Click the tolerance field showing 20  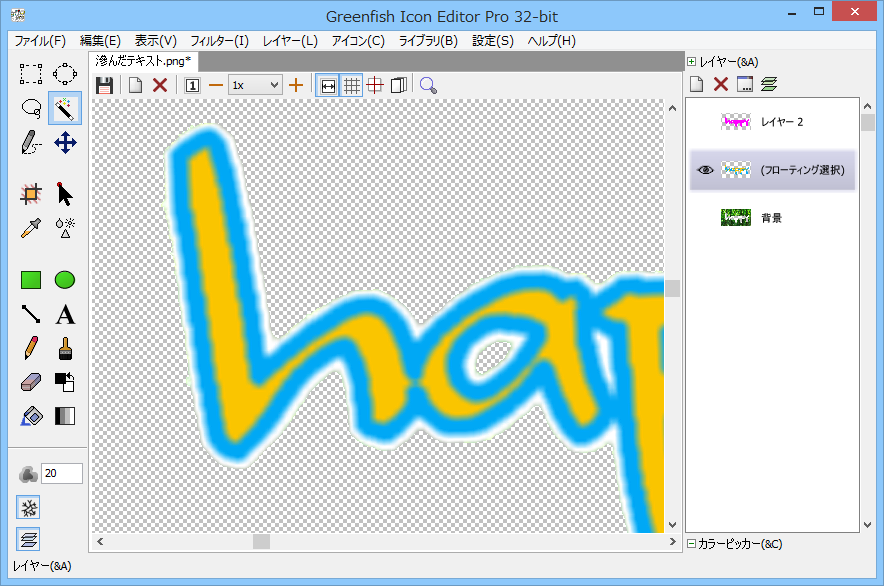click(61, 474)
